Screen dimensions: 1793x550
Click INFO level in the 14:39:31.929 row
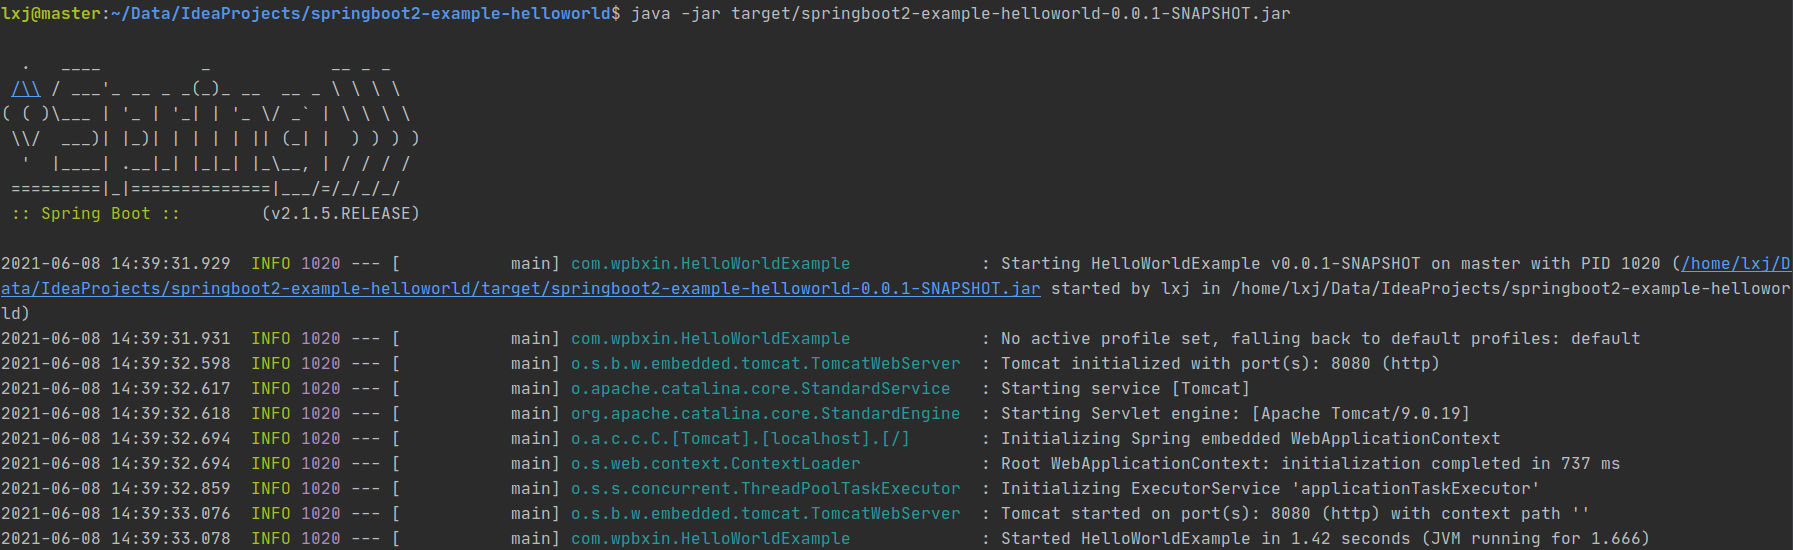[x=271, y=264]
